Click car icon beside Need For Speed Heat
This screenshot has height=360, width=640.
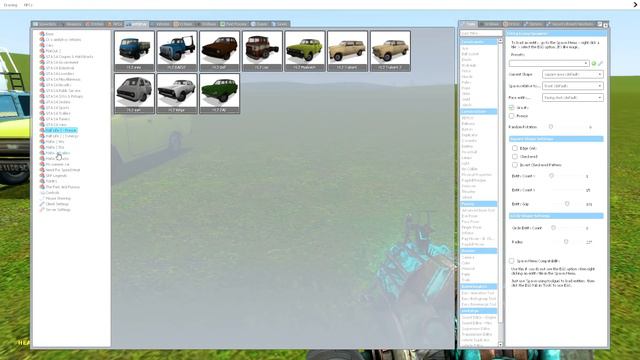click(42, 170)
